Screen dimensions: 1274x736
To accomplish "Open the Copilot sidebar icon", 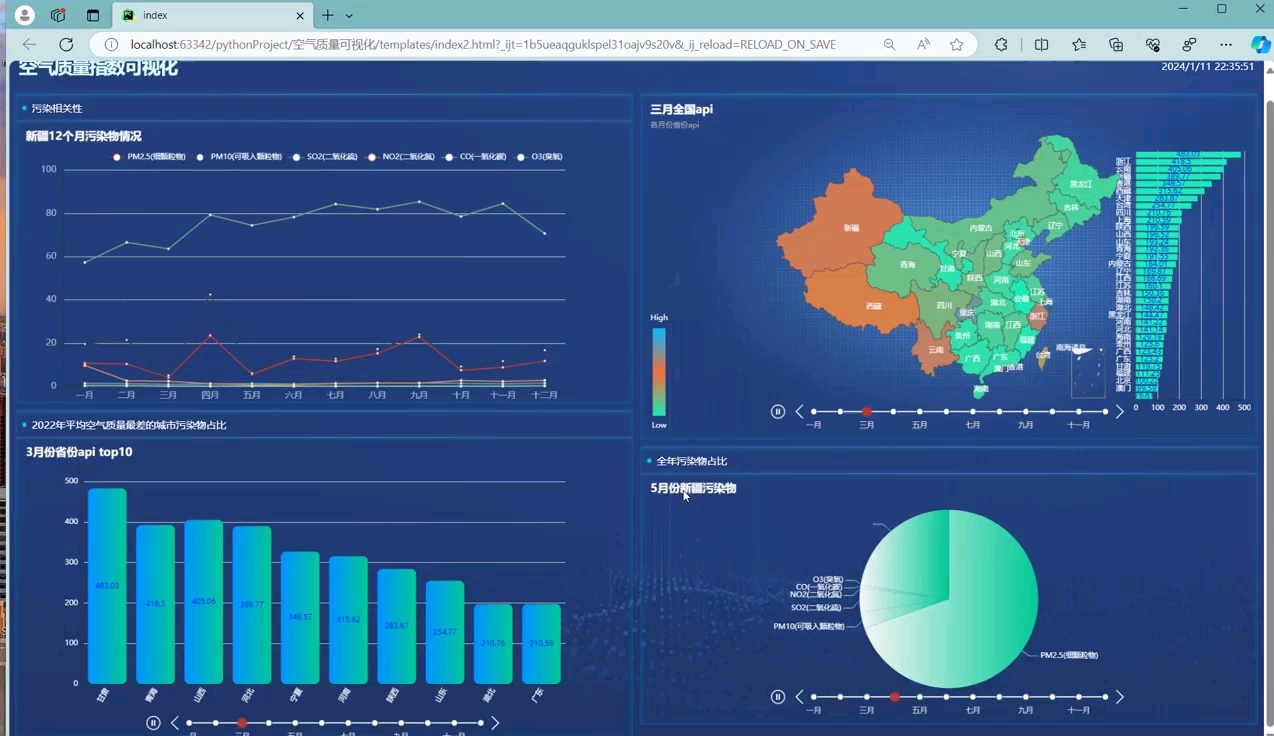I will [x=1260, y=44].
